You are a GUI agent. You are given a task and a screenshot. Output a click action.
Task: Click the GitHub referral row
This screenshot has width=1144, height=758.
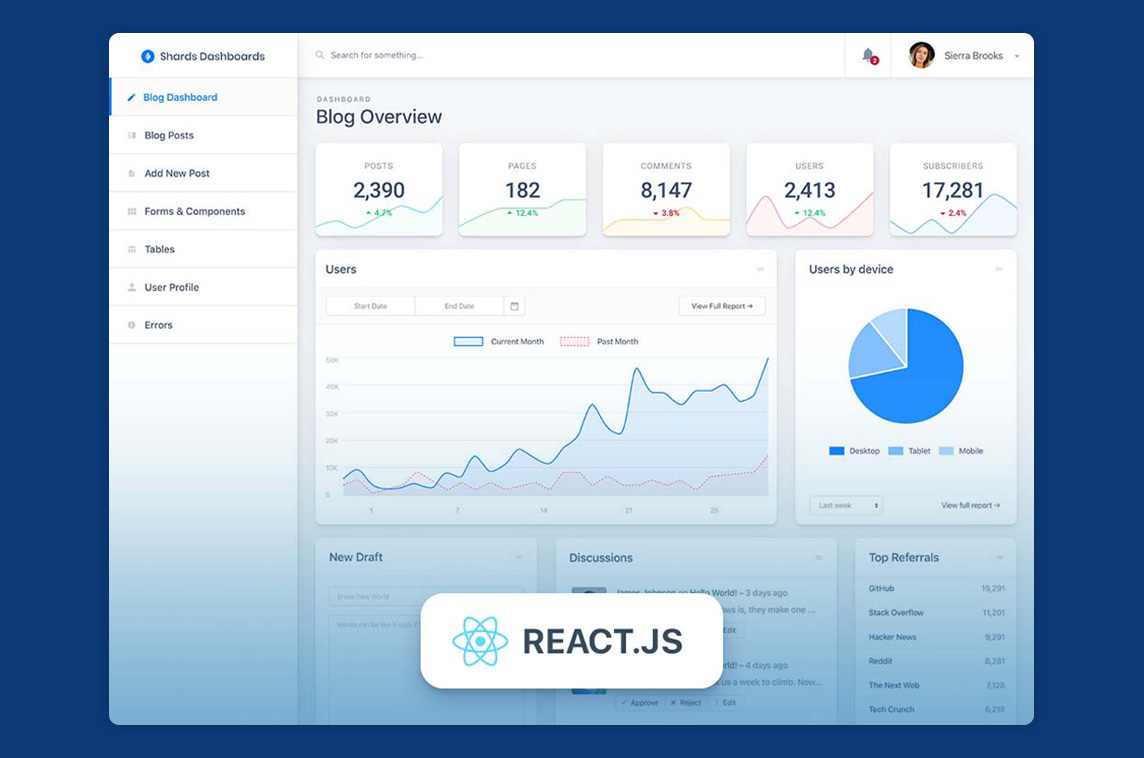point(936,588)
